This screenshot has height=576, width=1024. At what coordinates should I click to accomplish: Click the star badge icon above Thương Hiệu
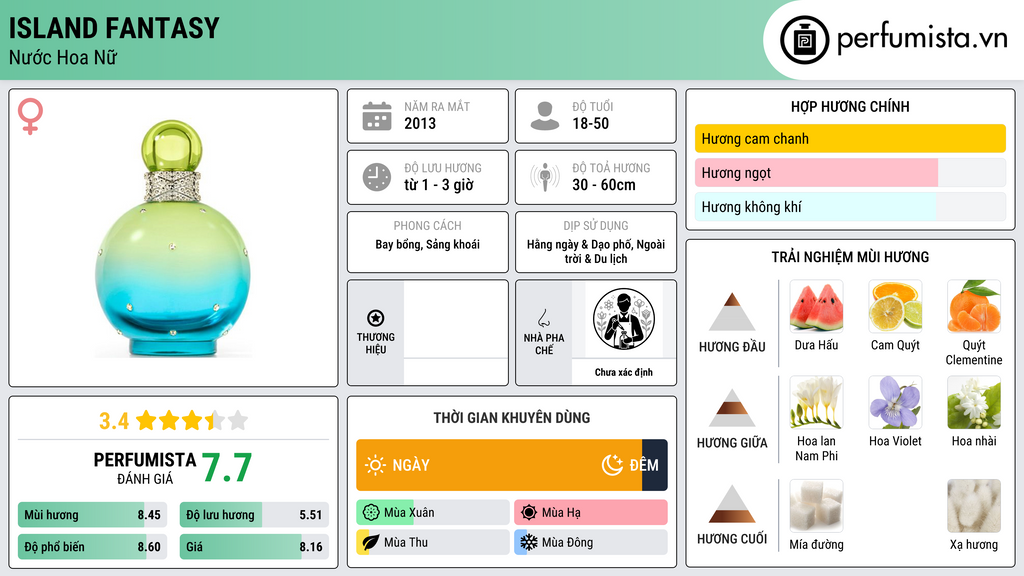[x=376, y=318]
